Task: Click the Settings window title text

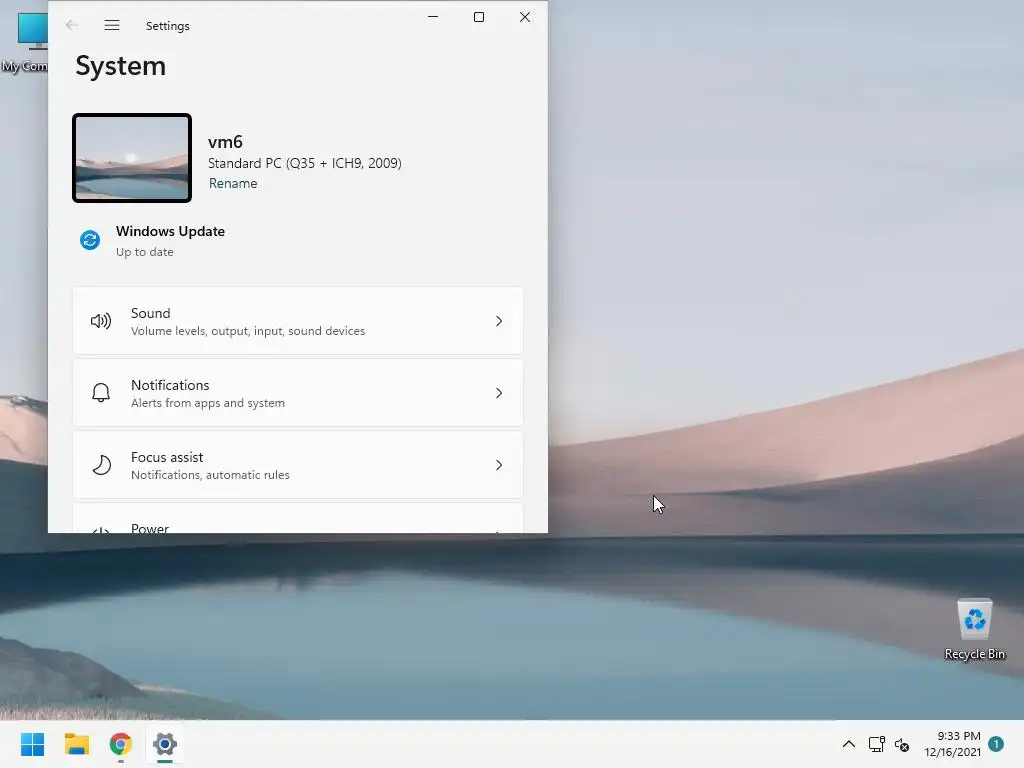Action: pos(168,25)
